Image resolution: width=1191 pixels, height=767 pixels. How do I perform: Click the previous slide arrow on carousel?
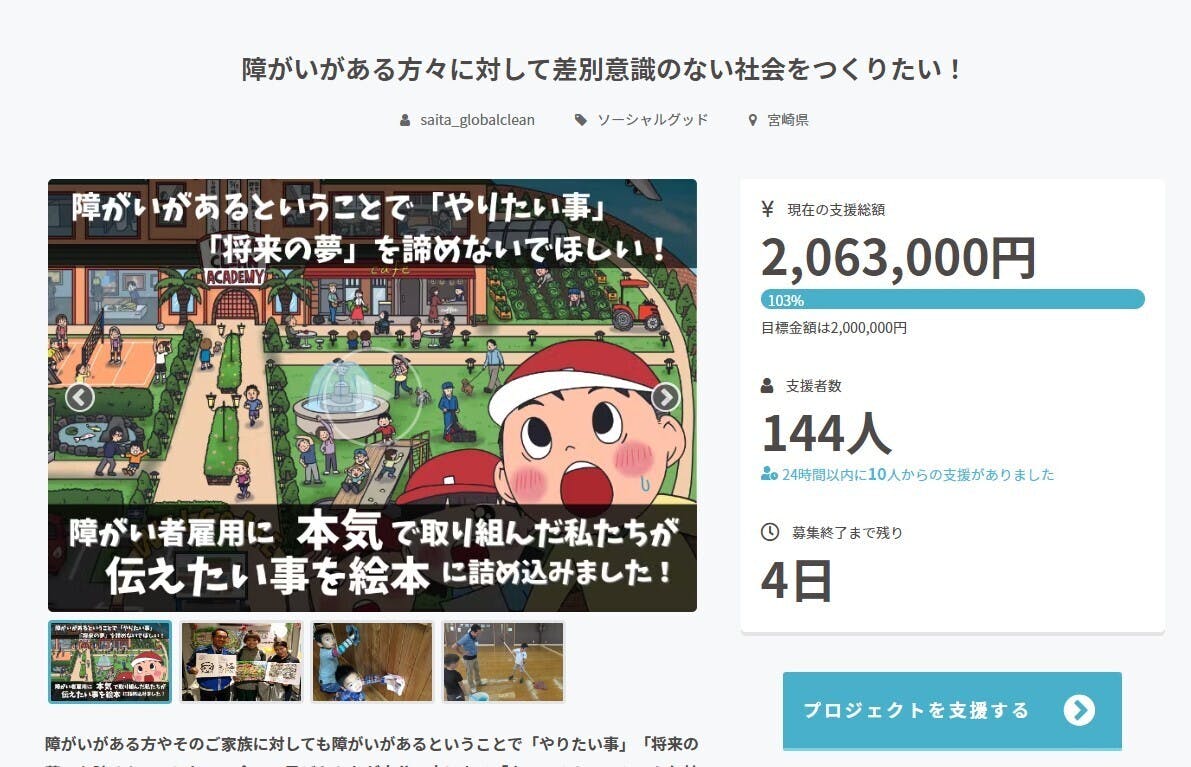point(80,397)
